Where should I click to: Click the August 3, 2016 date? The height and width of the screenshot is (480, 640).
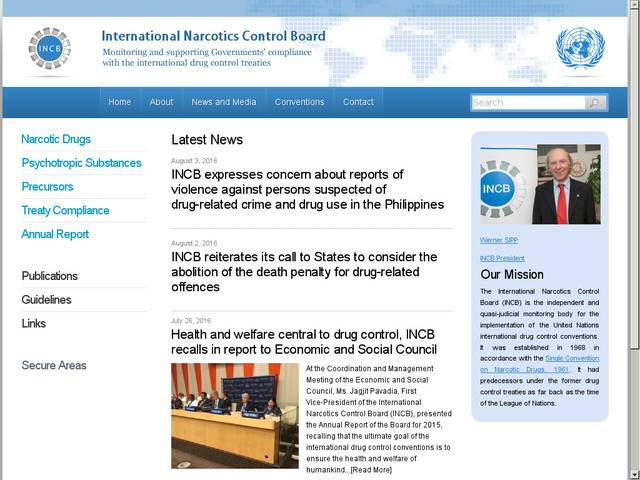(x=194, y=161)
